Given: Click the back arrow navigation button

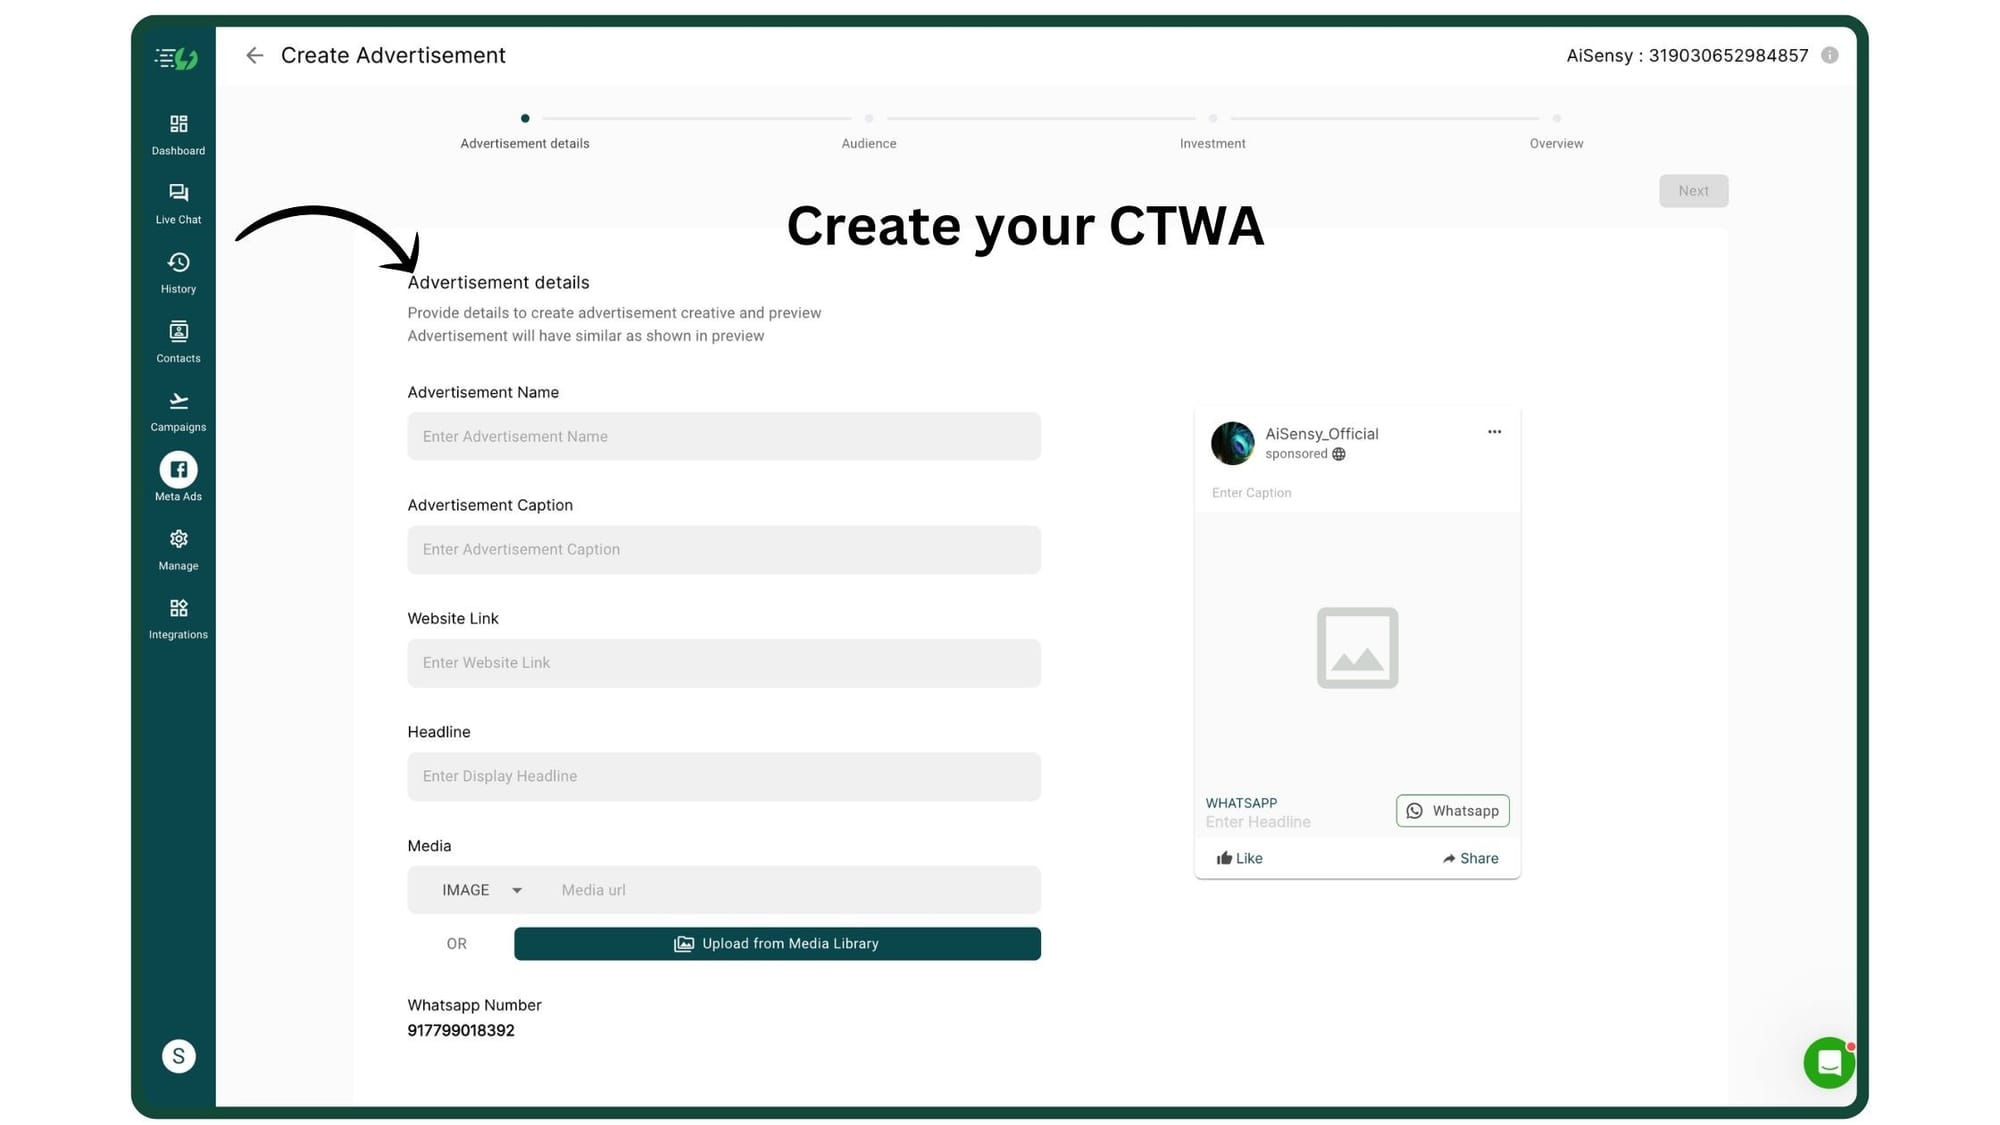Looking at the screenshot, I should pyautogui.click(x=253, y=55).
